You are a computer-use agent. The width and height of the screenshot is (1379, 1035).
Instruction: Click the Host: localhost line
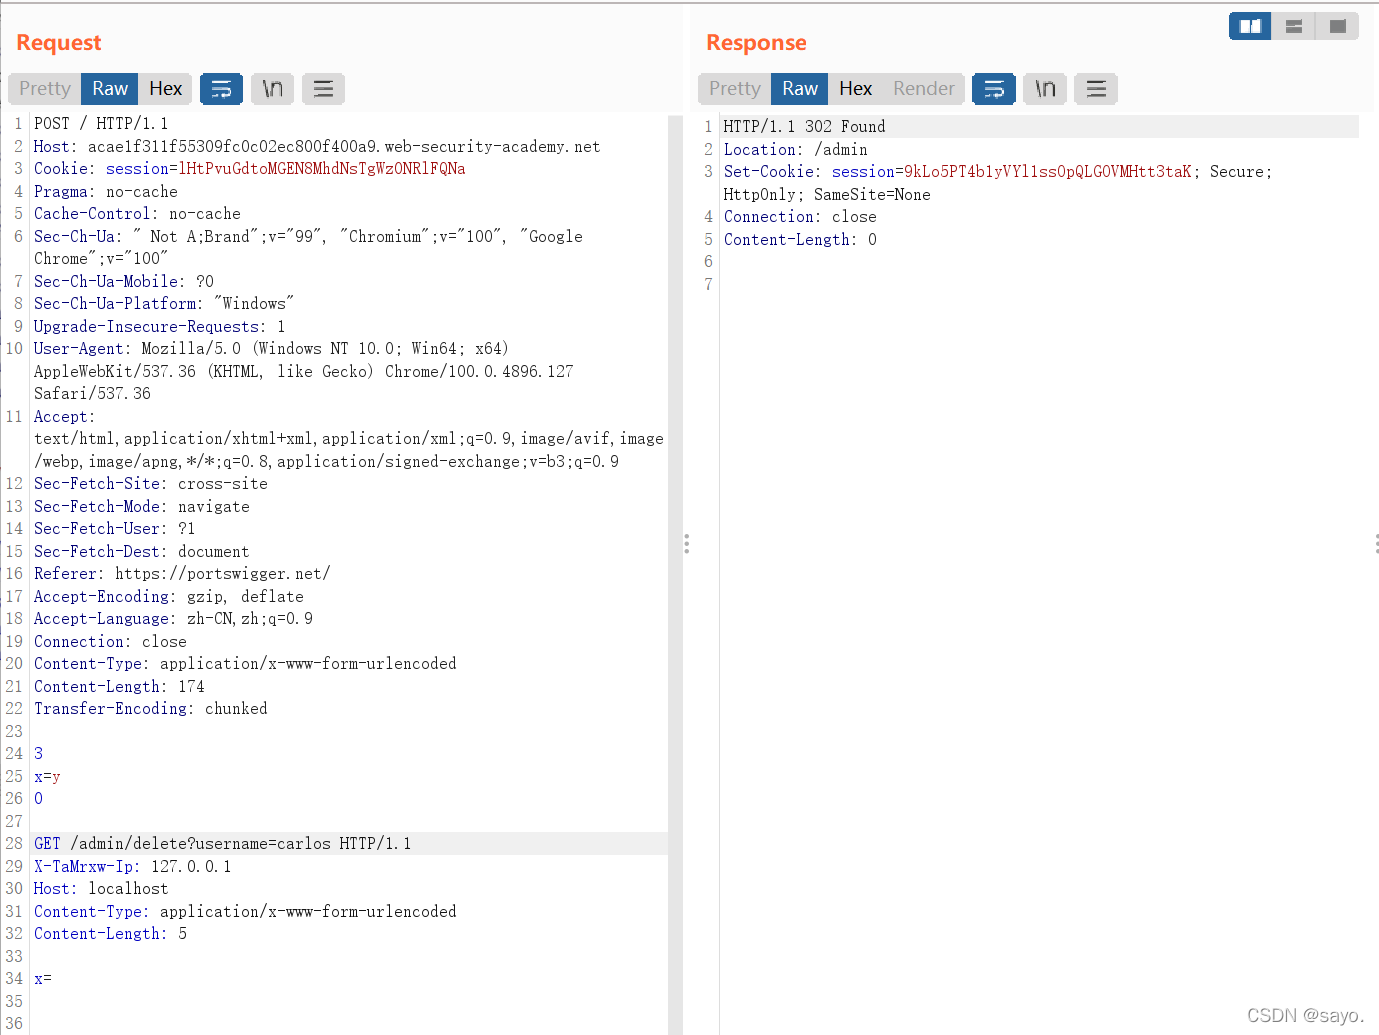[x=101, y=889]
